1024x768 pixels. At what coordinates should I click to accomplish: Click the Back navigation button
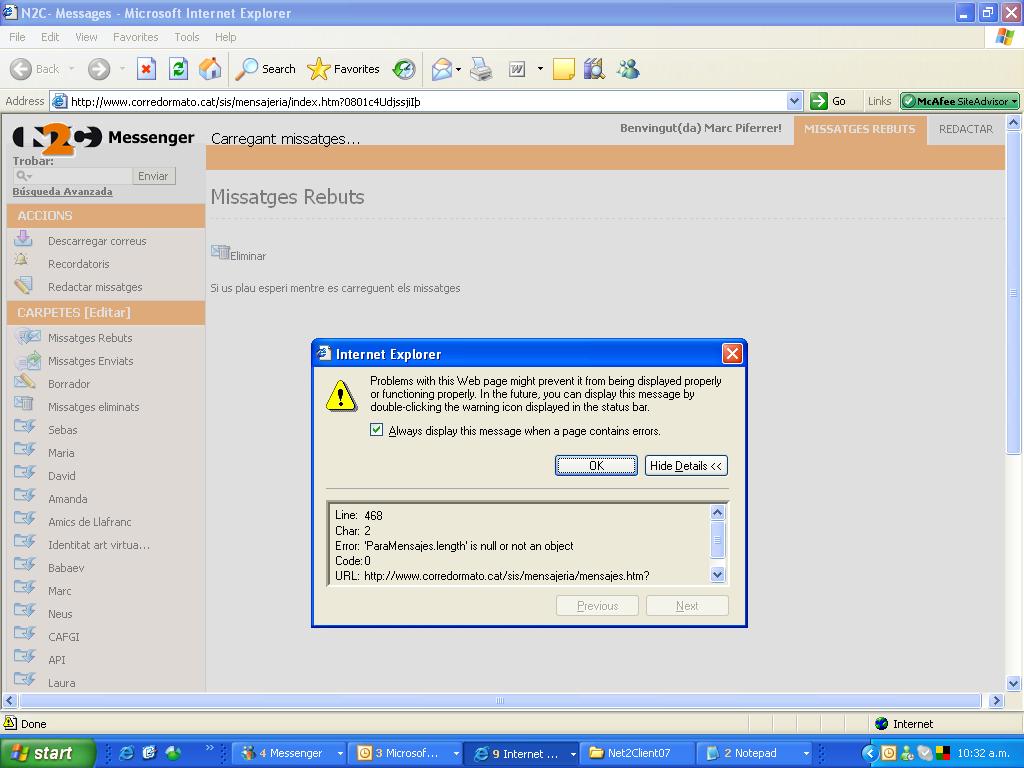pyautogui.click(x=34, y=69)
